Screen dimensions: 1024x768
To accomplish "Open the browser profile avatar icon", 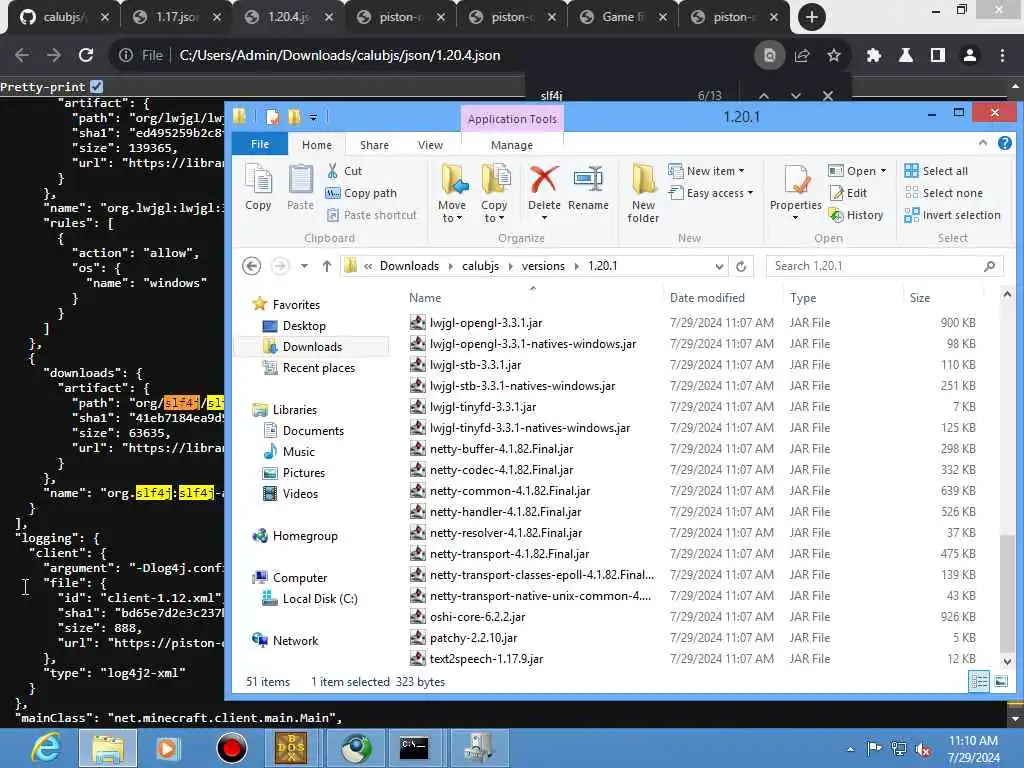I will click(x=970, y=56).
